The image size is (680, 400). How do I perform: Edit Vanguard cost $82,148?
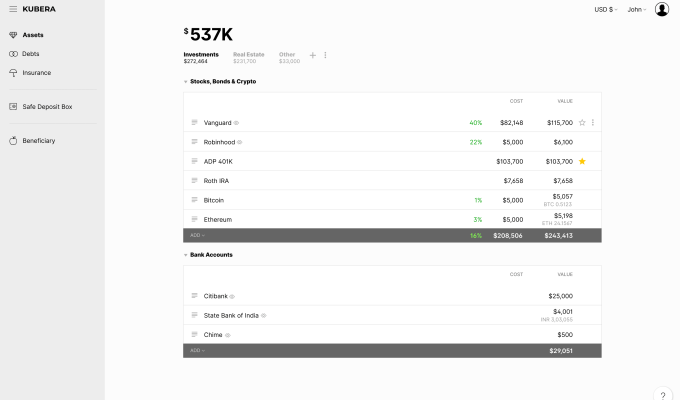(x=512, y=123)
